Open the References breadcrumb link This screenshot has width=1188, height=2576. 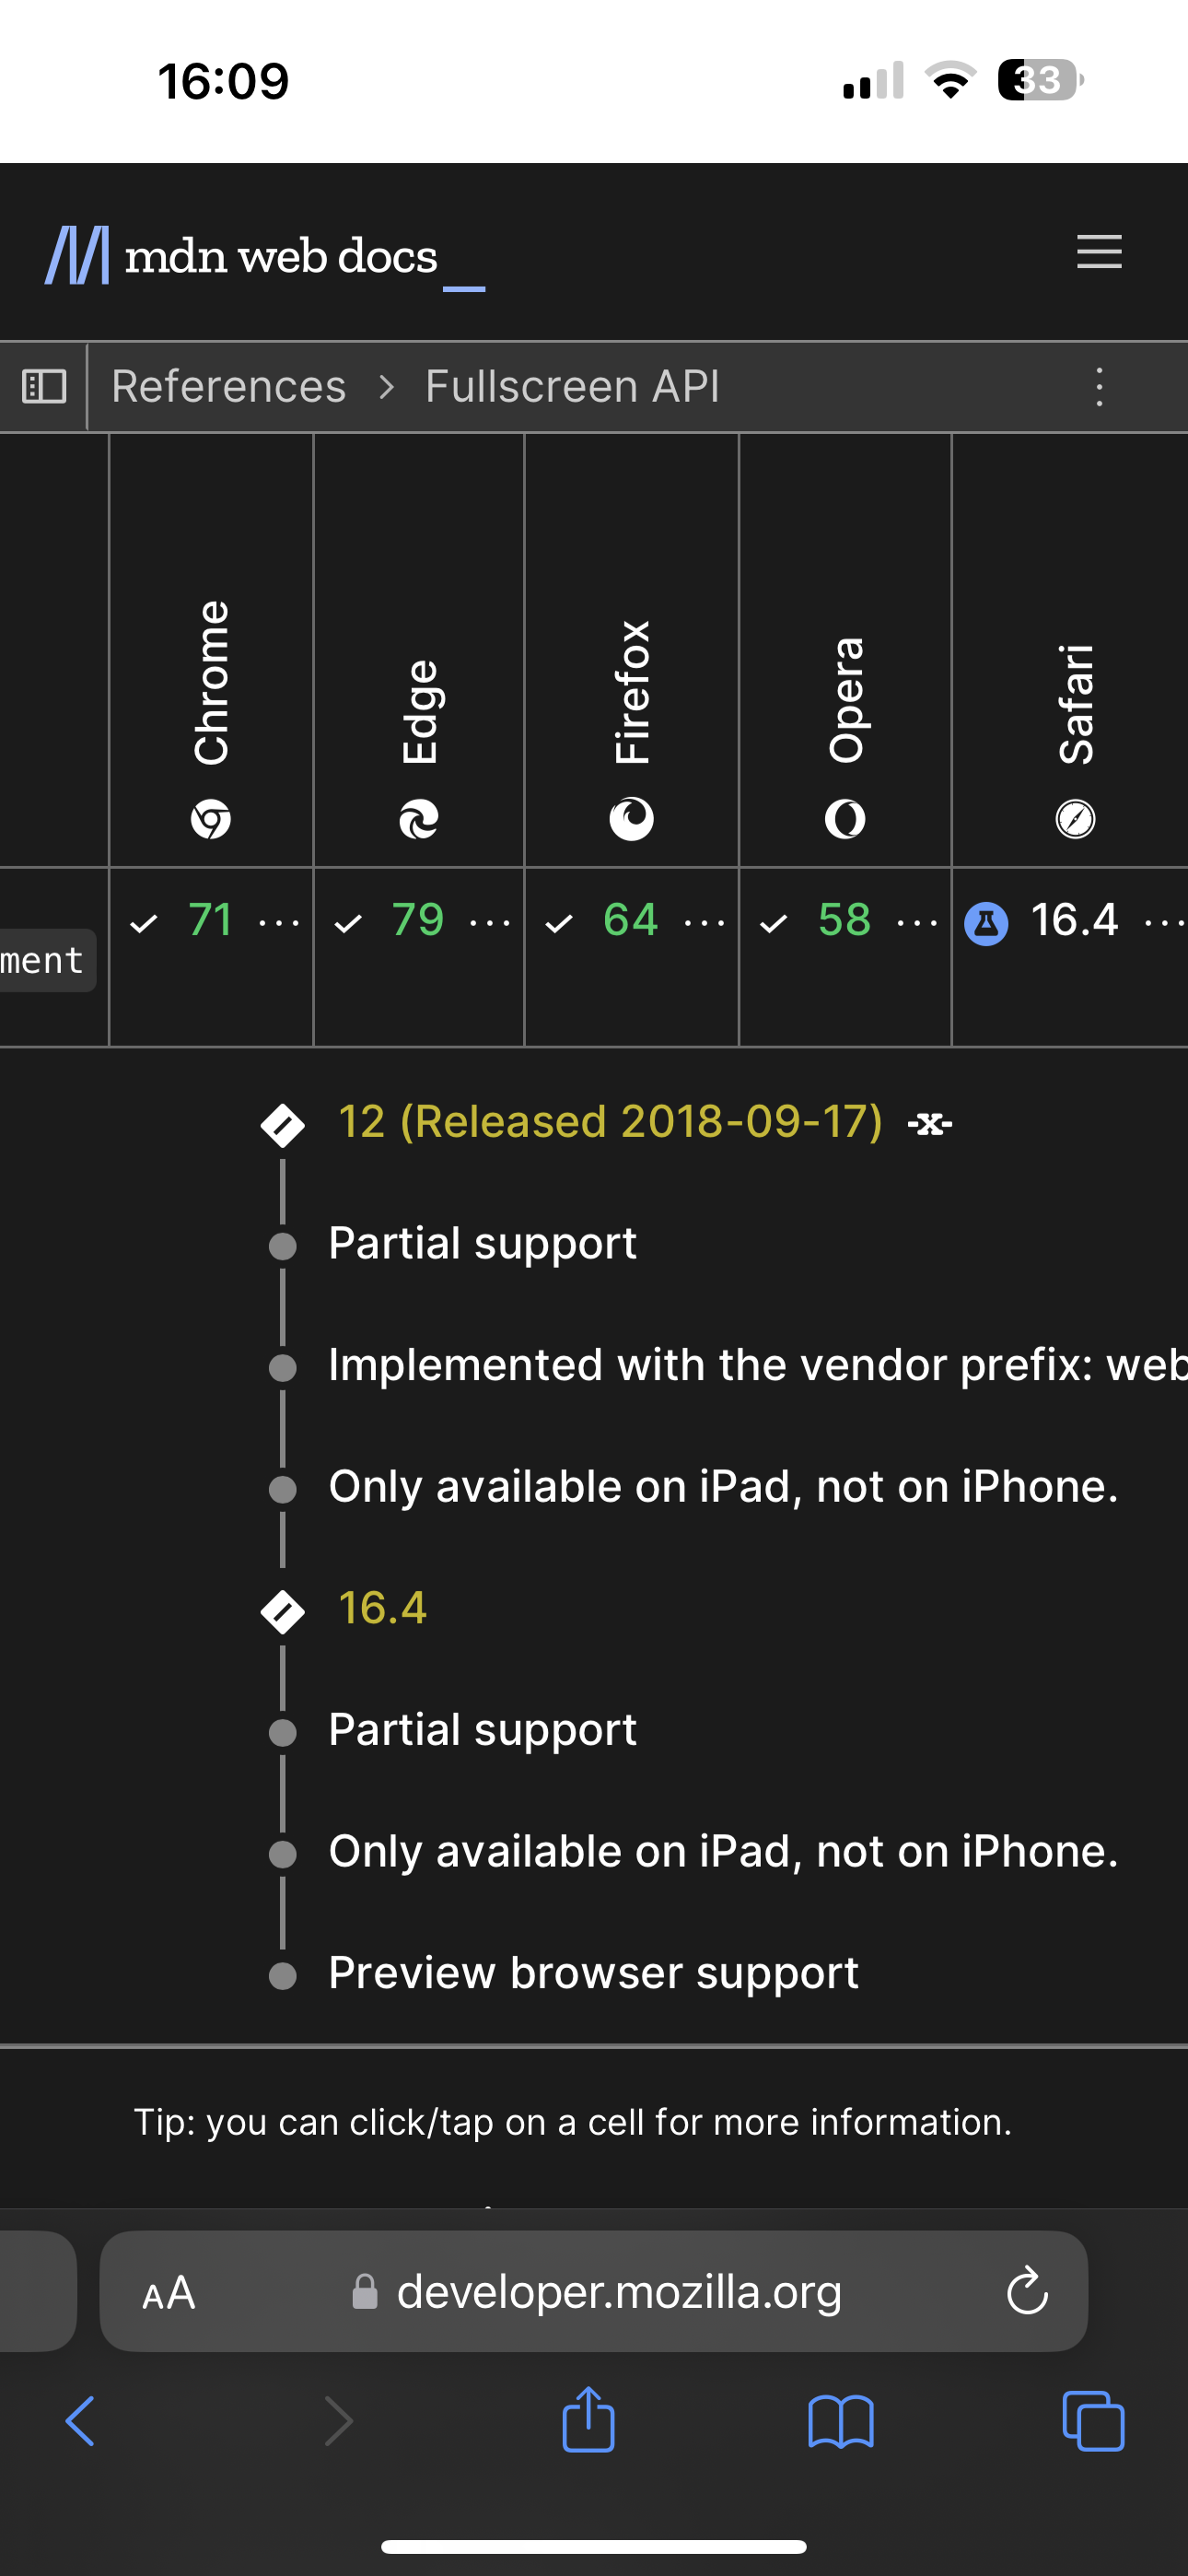tap(228, 386)
